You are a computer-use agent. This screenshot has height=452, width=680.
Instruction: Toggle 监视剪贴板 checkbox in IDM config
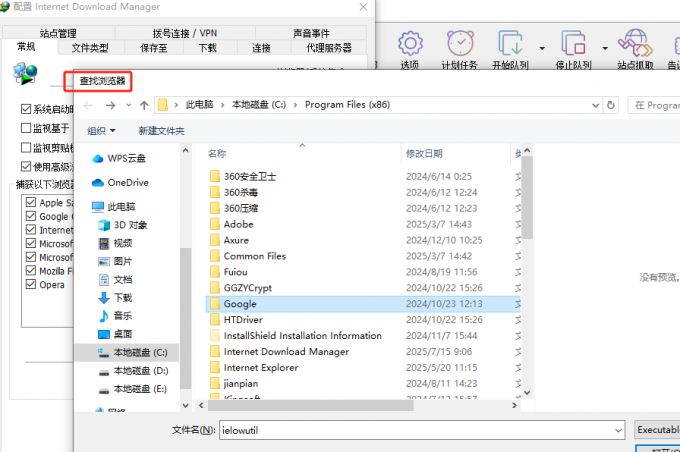(x=26, y=147)
